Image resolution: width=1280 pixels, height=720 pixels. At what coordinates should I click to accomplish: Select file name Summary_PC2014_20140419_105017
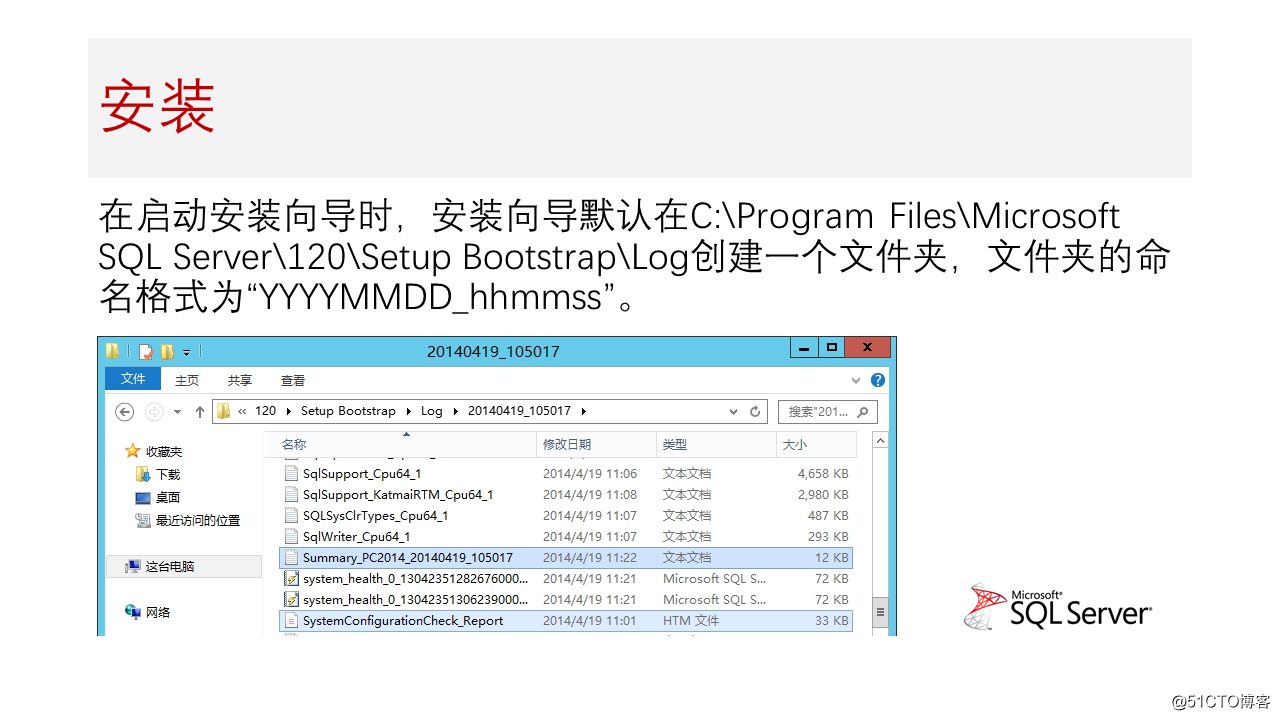tap(408, 557)
